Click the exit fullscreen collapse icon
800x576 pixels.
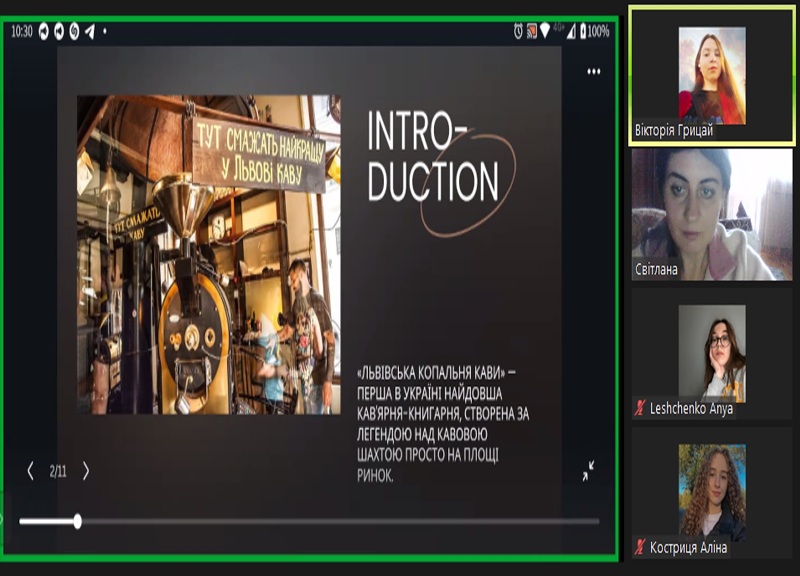(588, 471)
